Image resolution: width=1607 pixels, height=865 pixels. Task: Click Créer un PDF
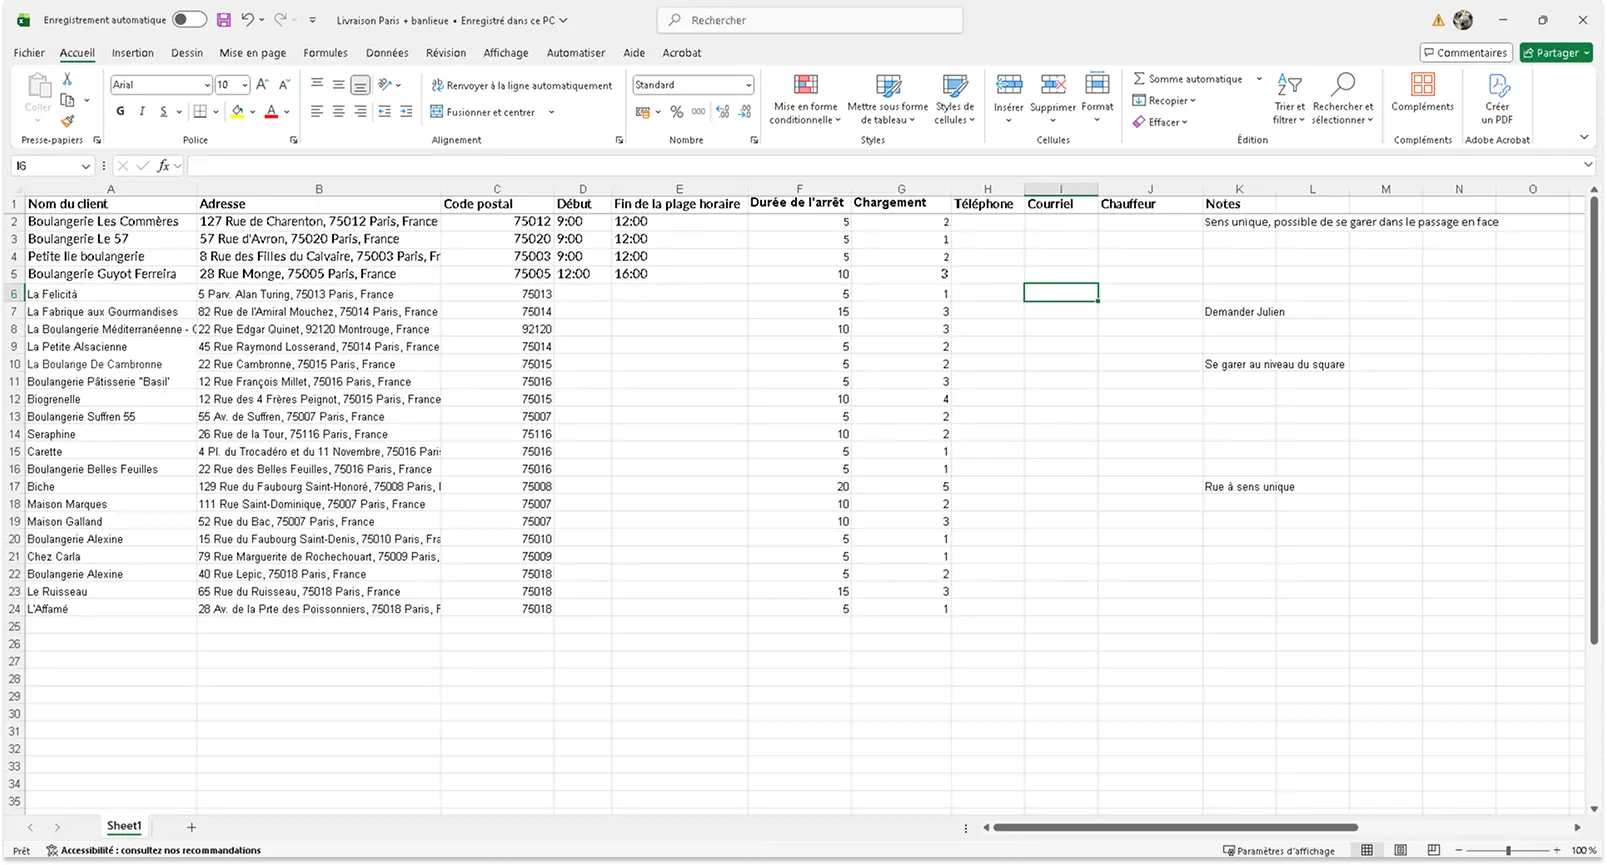coord(1497,98)
